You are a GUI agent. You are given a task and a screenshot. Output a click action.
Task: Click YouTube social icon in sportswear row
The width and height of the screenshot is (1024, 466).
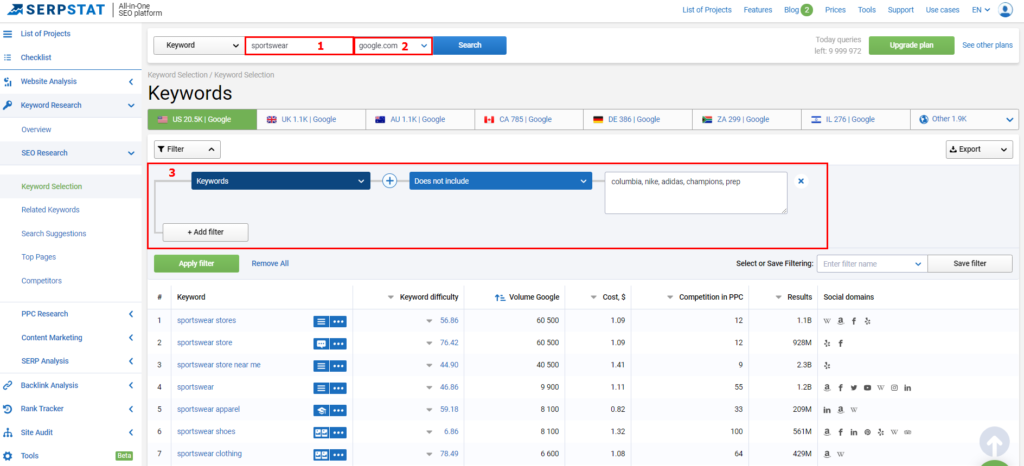pyautogui.click(x=867, y=388)
